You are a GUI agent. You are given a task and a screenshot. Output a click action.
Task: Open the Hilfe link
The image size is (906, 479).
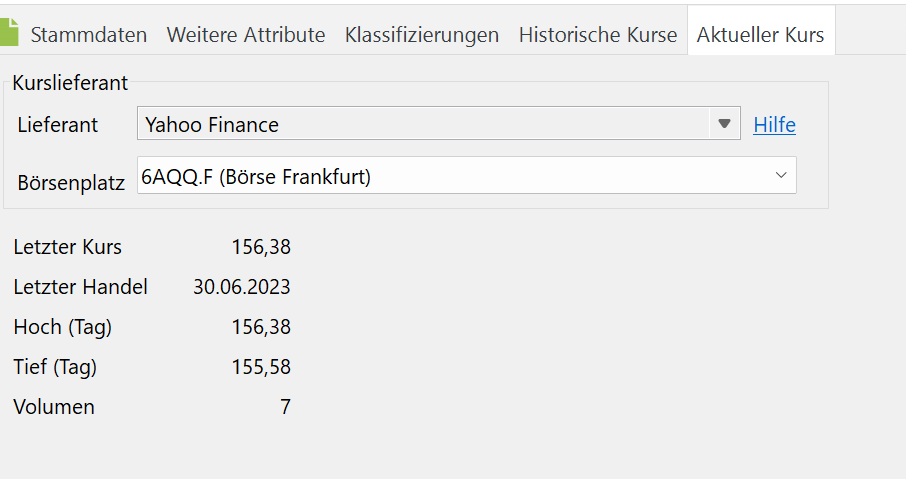774,125
